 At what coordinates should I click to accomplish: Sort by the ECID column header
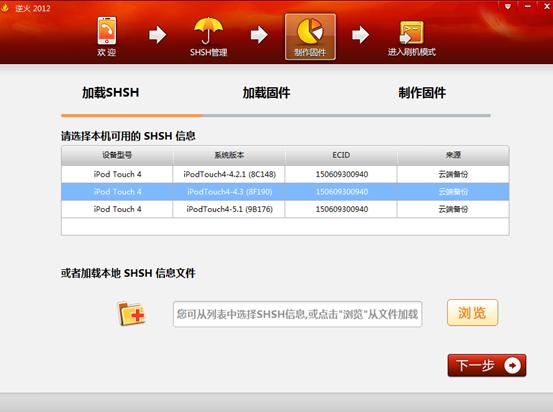341,155
